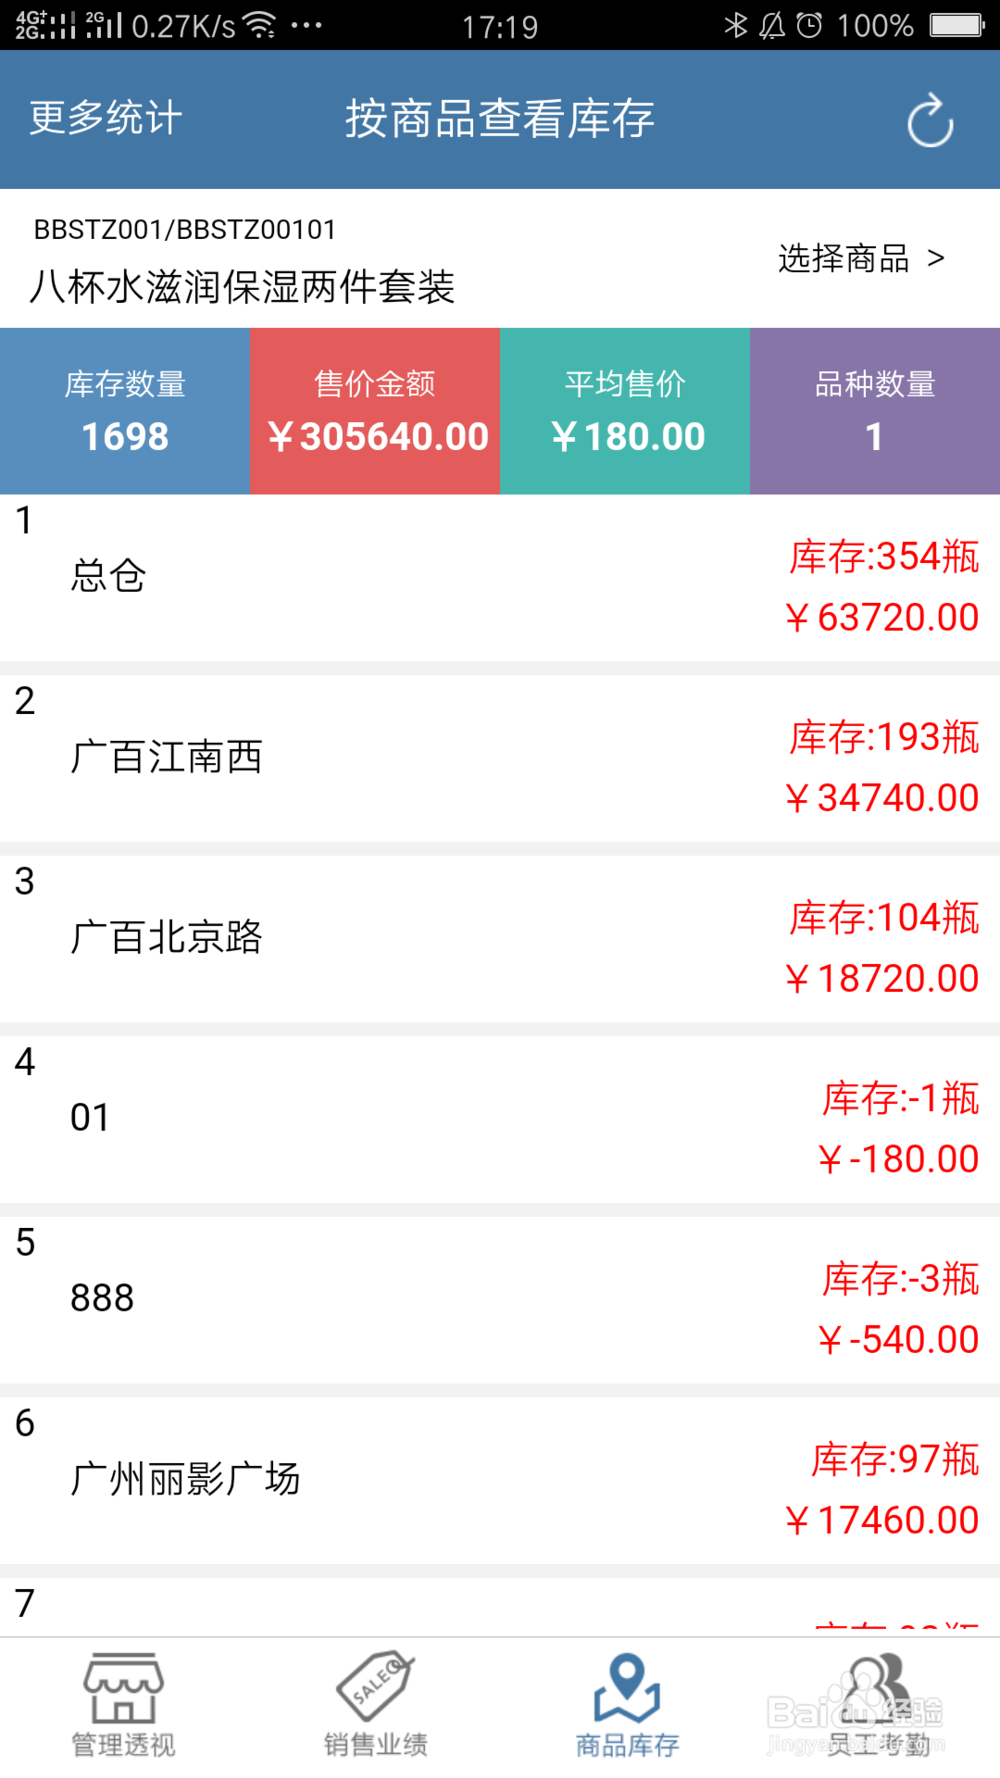
Task: Select the 售价金额 red tile
Action: click(x=375, y=411)
